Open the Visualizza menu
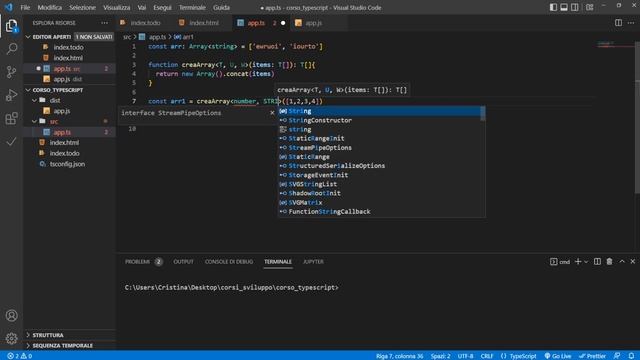640x360 pixels. point(117,7)
